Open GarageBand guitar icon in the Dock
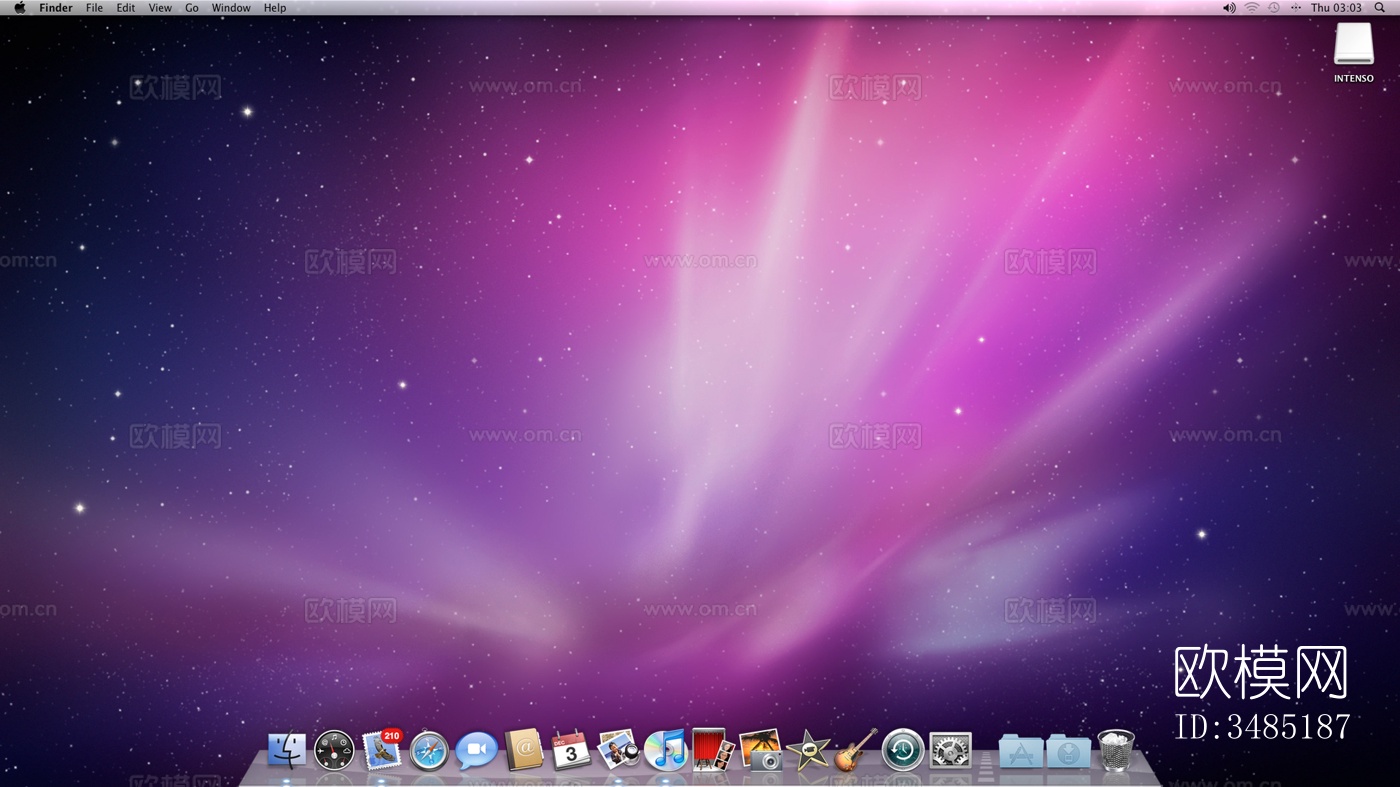 pos(855,749)
